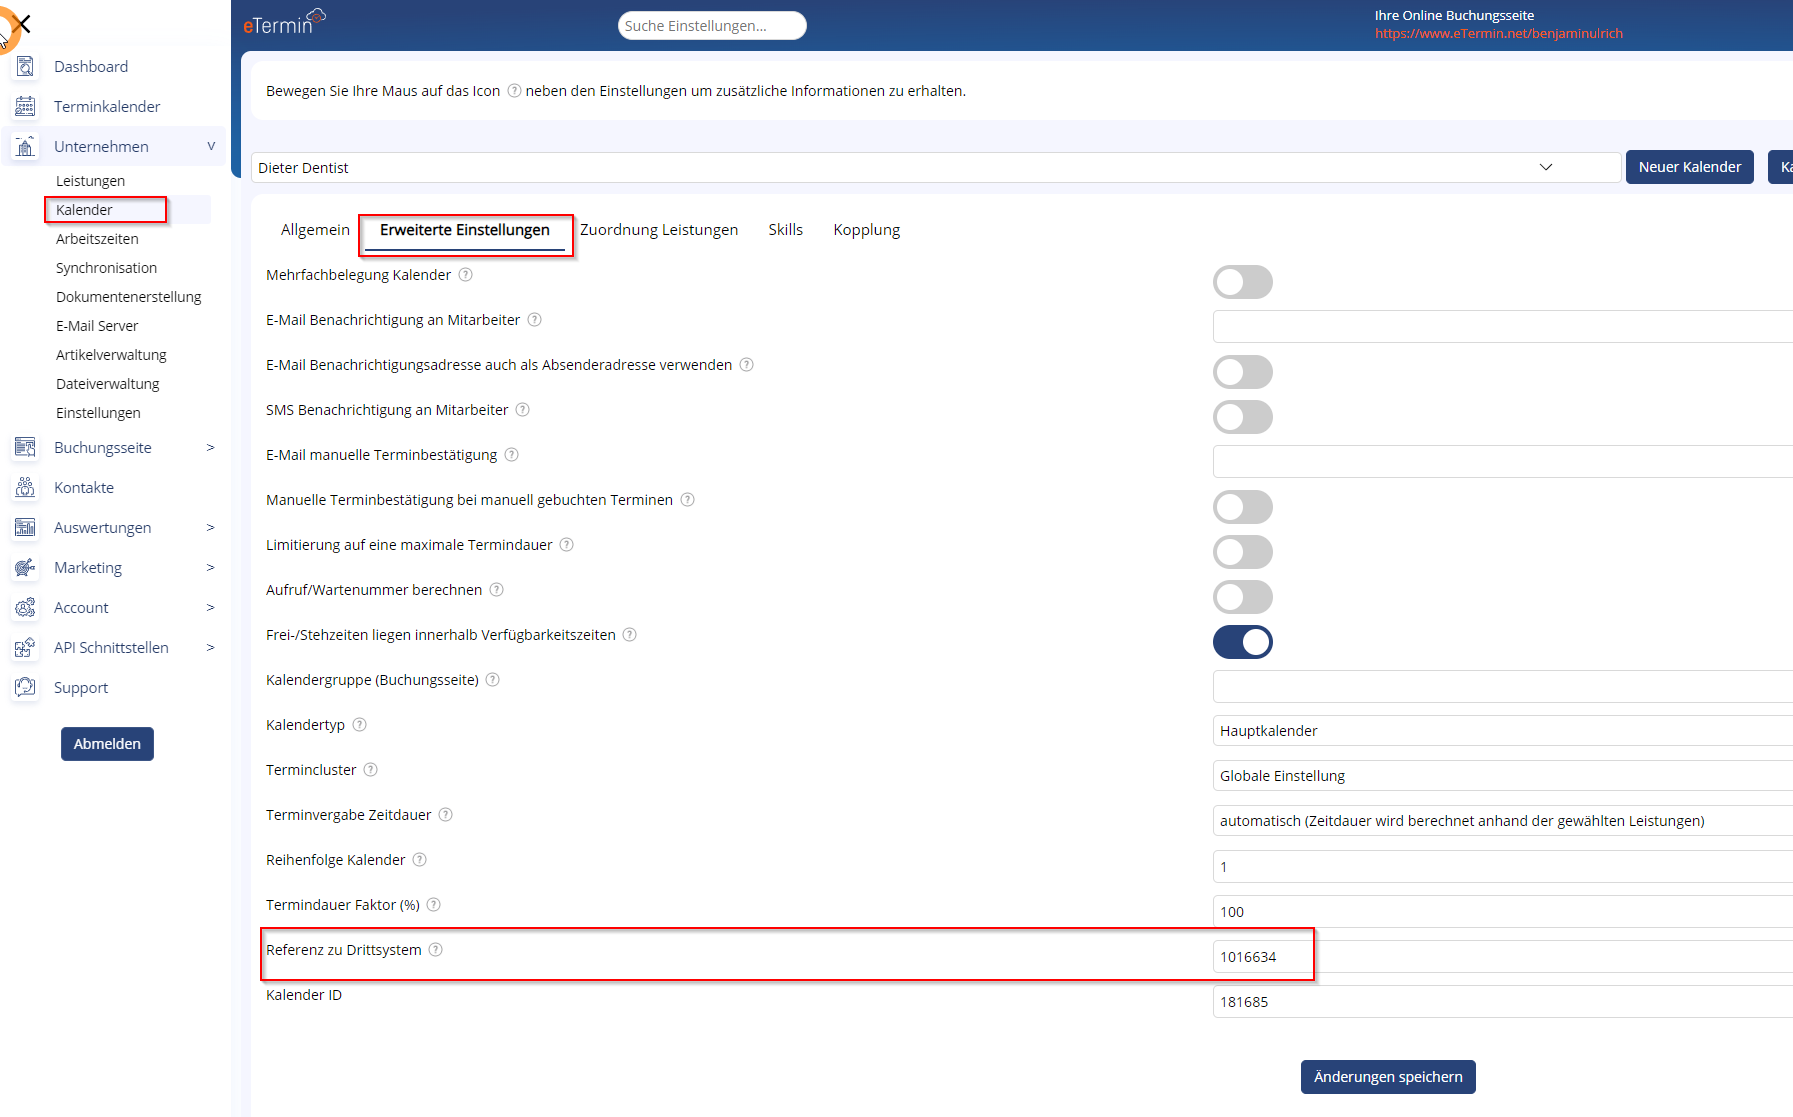Click the Dashboard sidebar icon

point(26,67)
